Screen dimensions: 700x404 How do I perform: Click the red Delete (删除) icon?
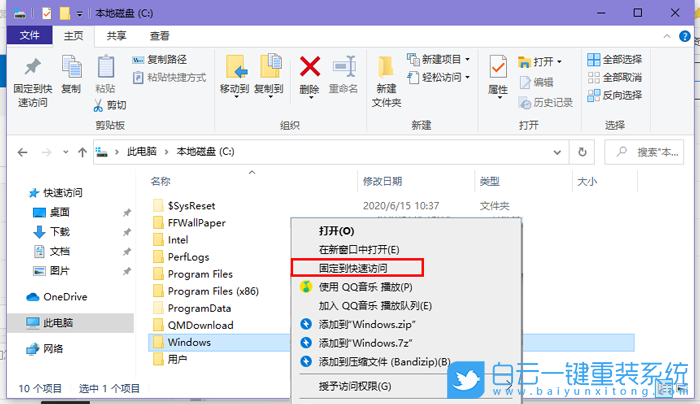309,67
